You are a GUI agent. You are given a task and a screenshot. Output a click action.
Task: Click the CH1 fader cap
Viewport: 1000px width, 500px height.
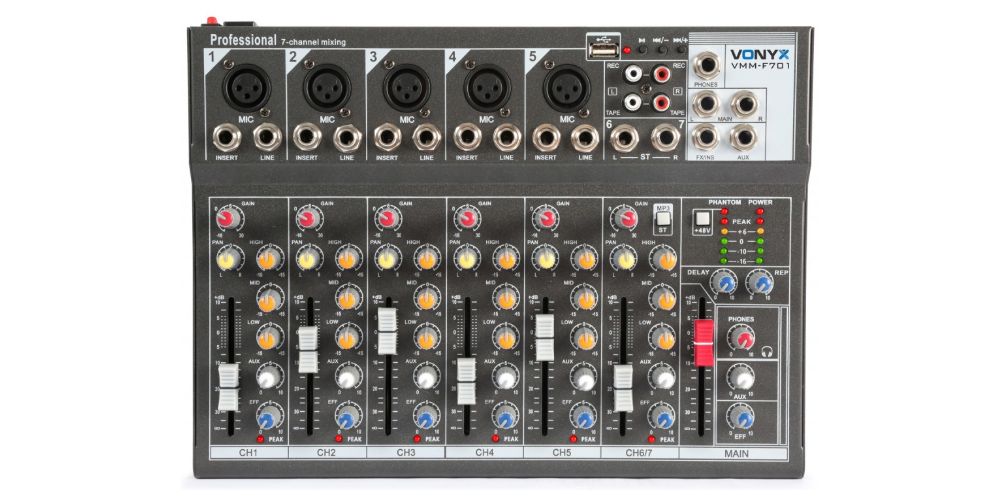(228, 387)
